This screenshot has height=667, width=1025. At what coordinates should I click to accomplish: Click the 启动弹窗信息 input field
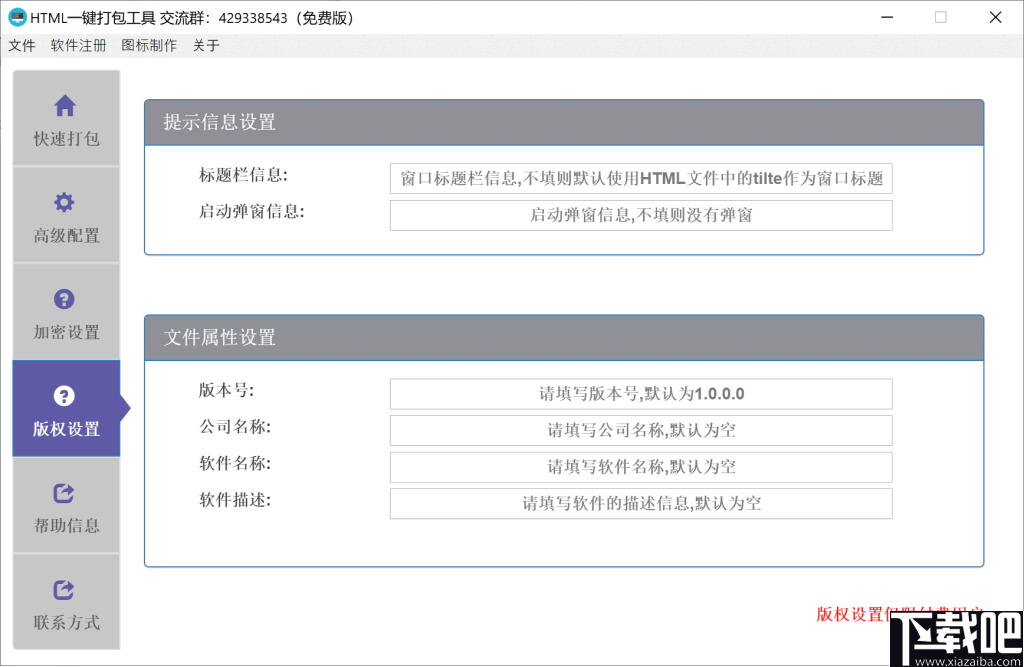pyautogui.click(x=641, y=215)
